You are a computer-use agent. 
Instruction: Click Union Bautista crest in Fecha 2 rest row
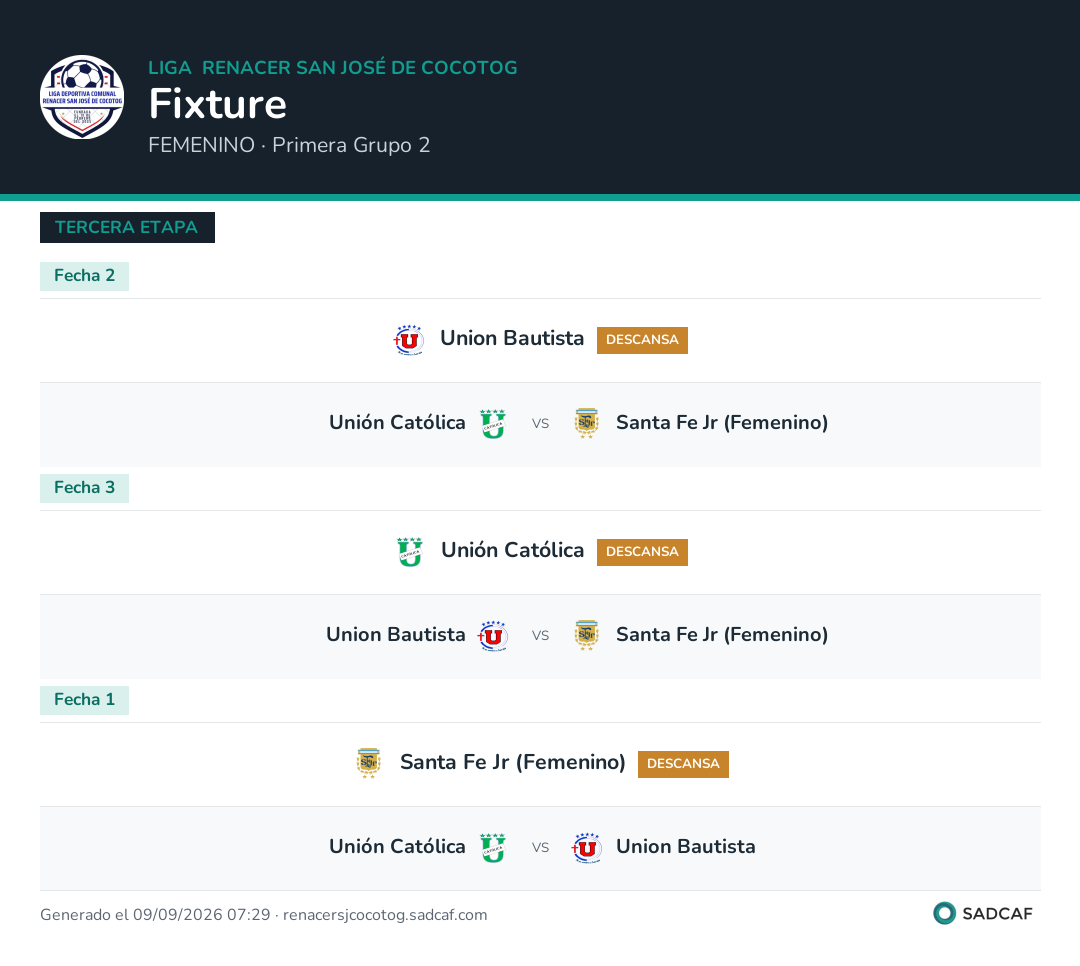409,340
